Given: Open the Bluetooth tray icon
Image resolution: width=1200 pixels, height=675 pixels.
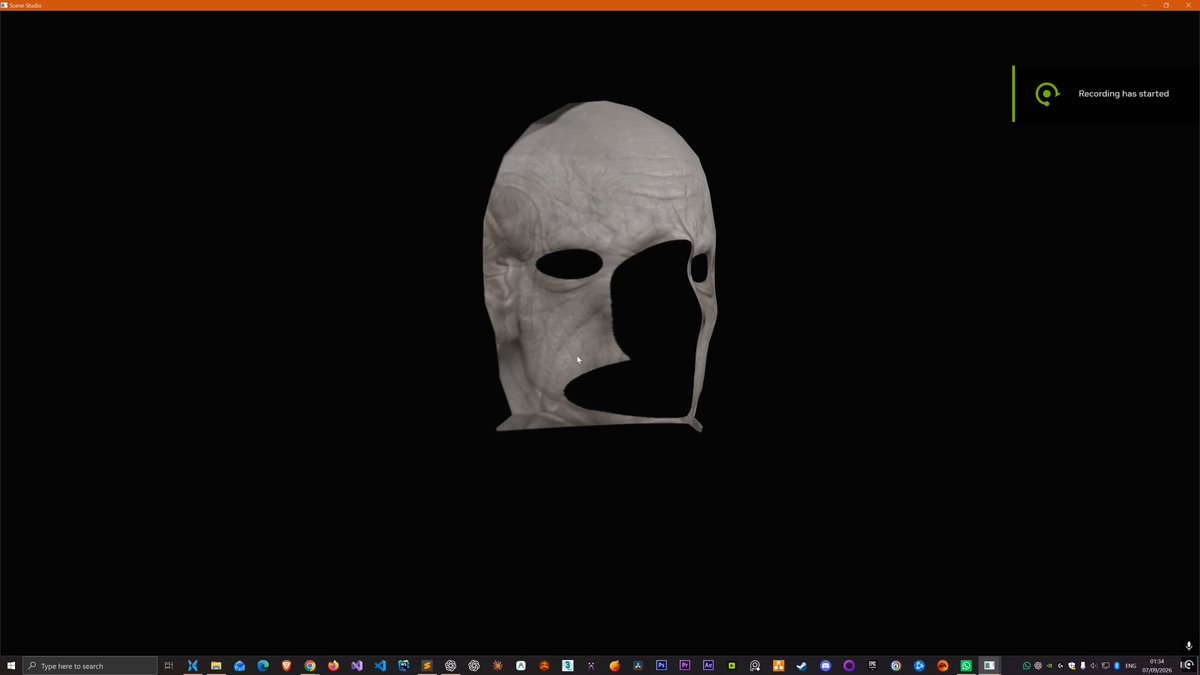Looking at the screenshot, I should tap(1117, 666).
